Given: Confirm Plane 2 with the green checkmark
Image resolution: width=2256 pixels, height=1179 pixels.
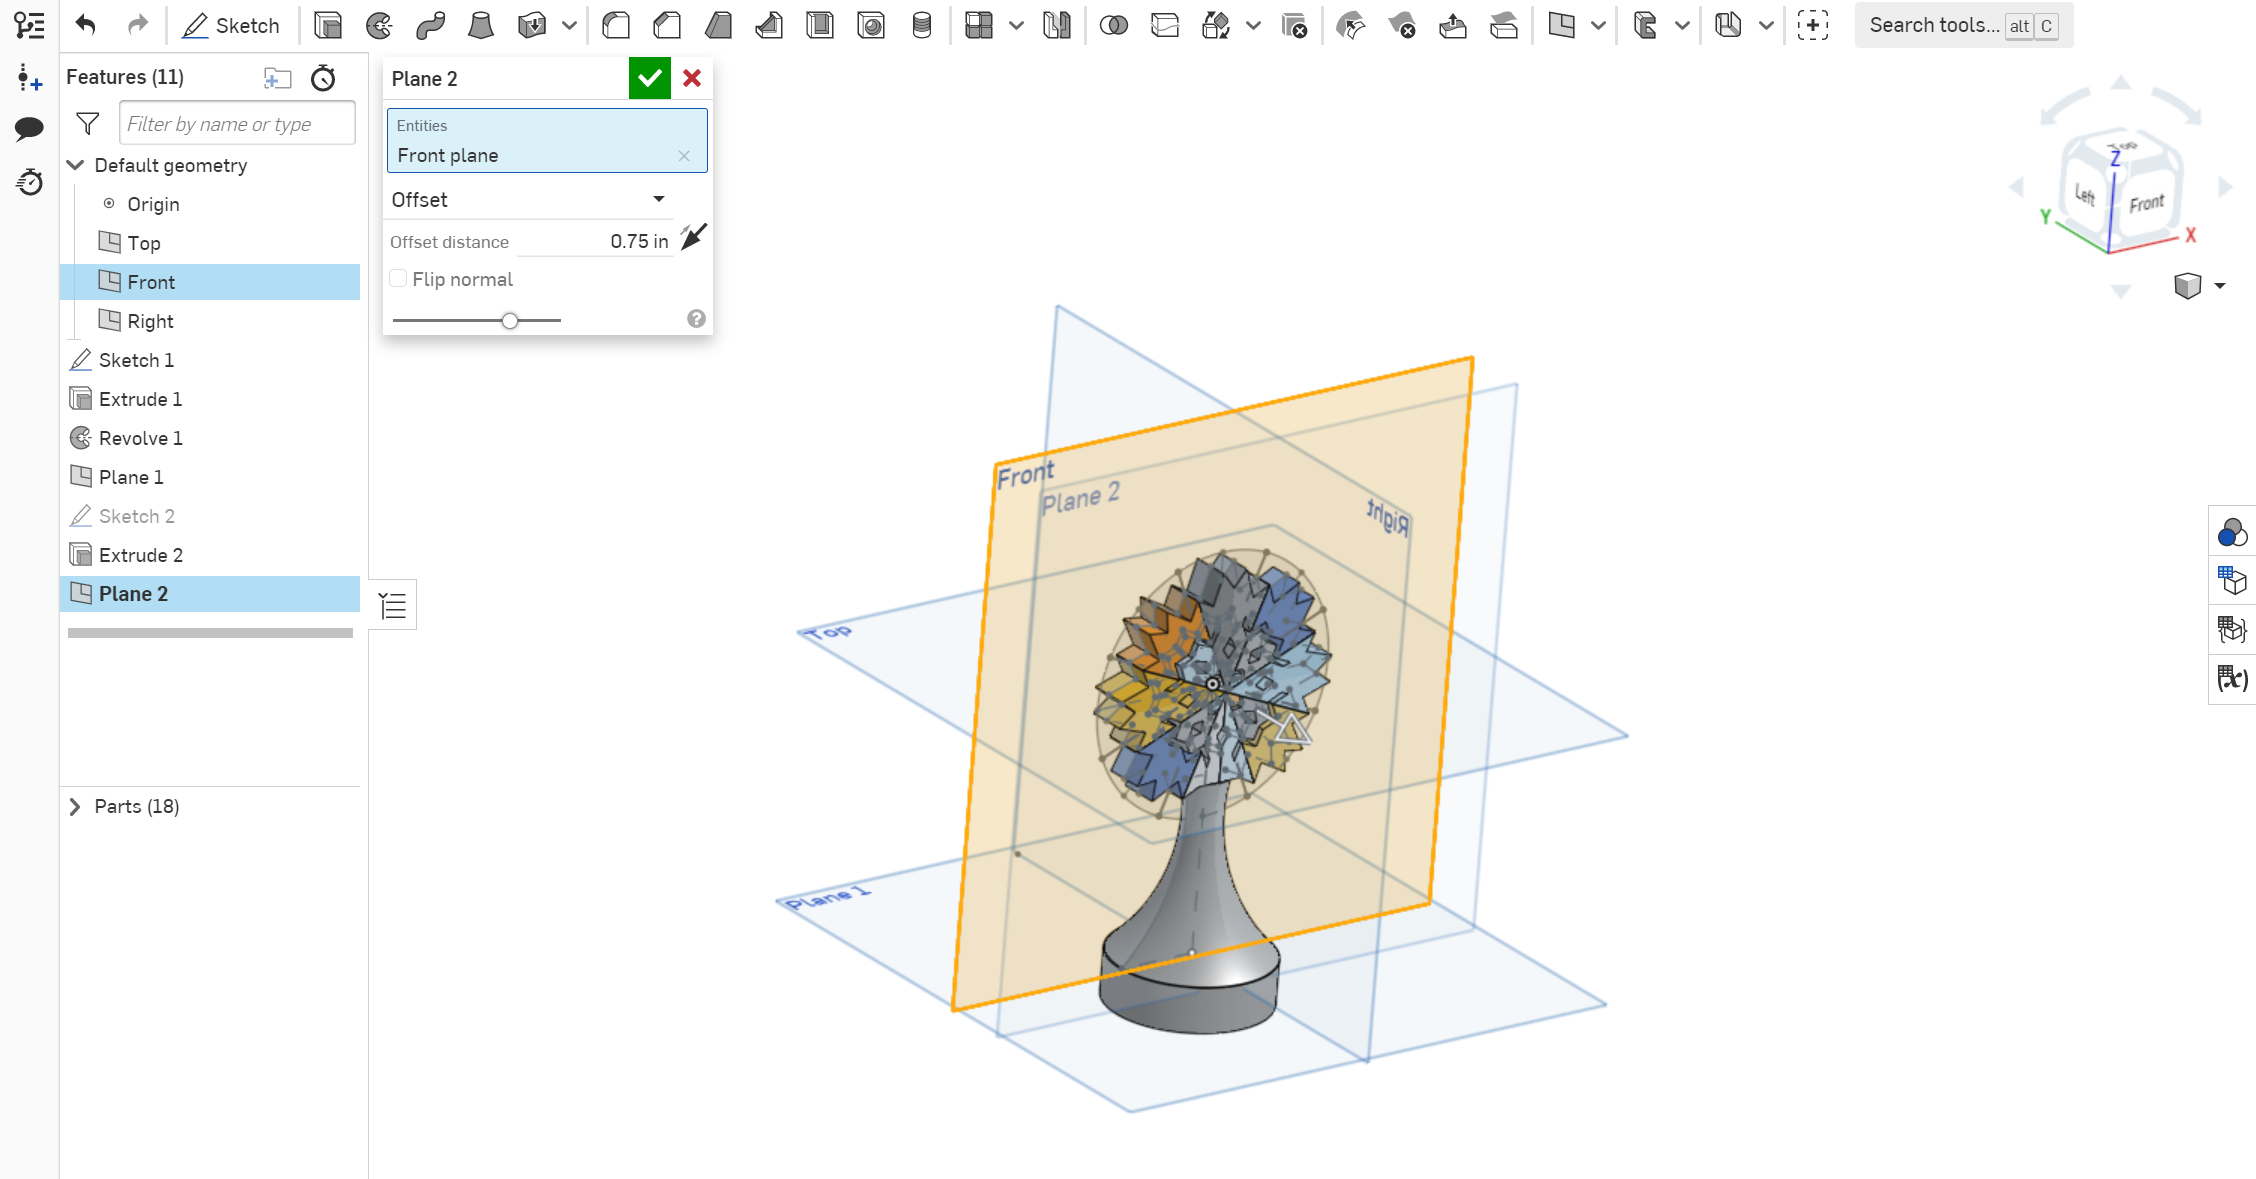Looking at the screenshot, I should click(649, 77).
